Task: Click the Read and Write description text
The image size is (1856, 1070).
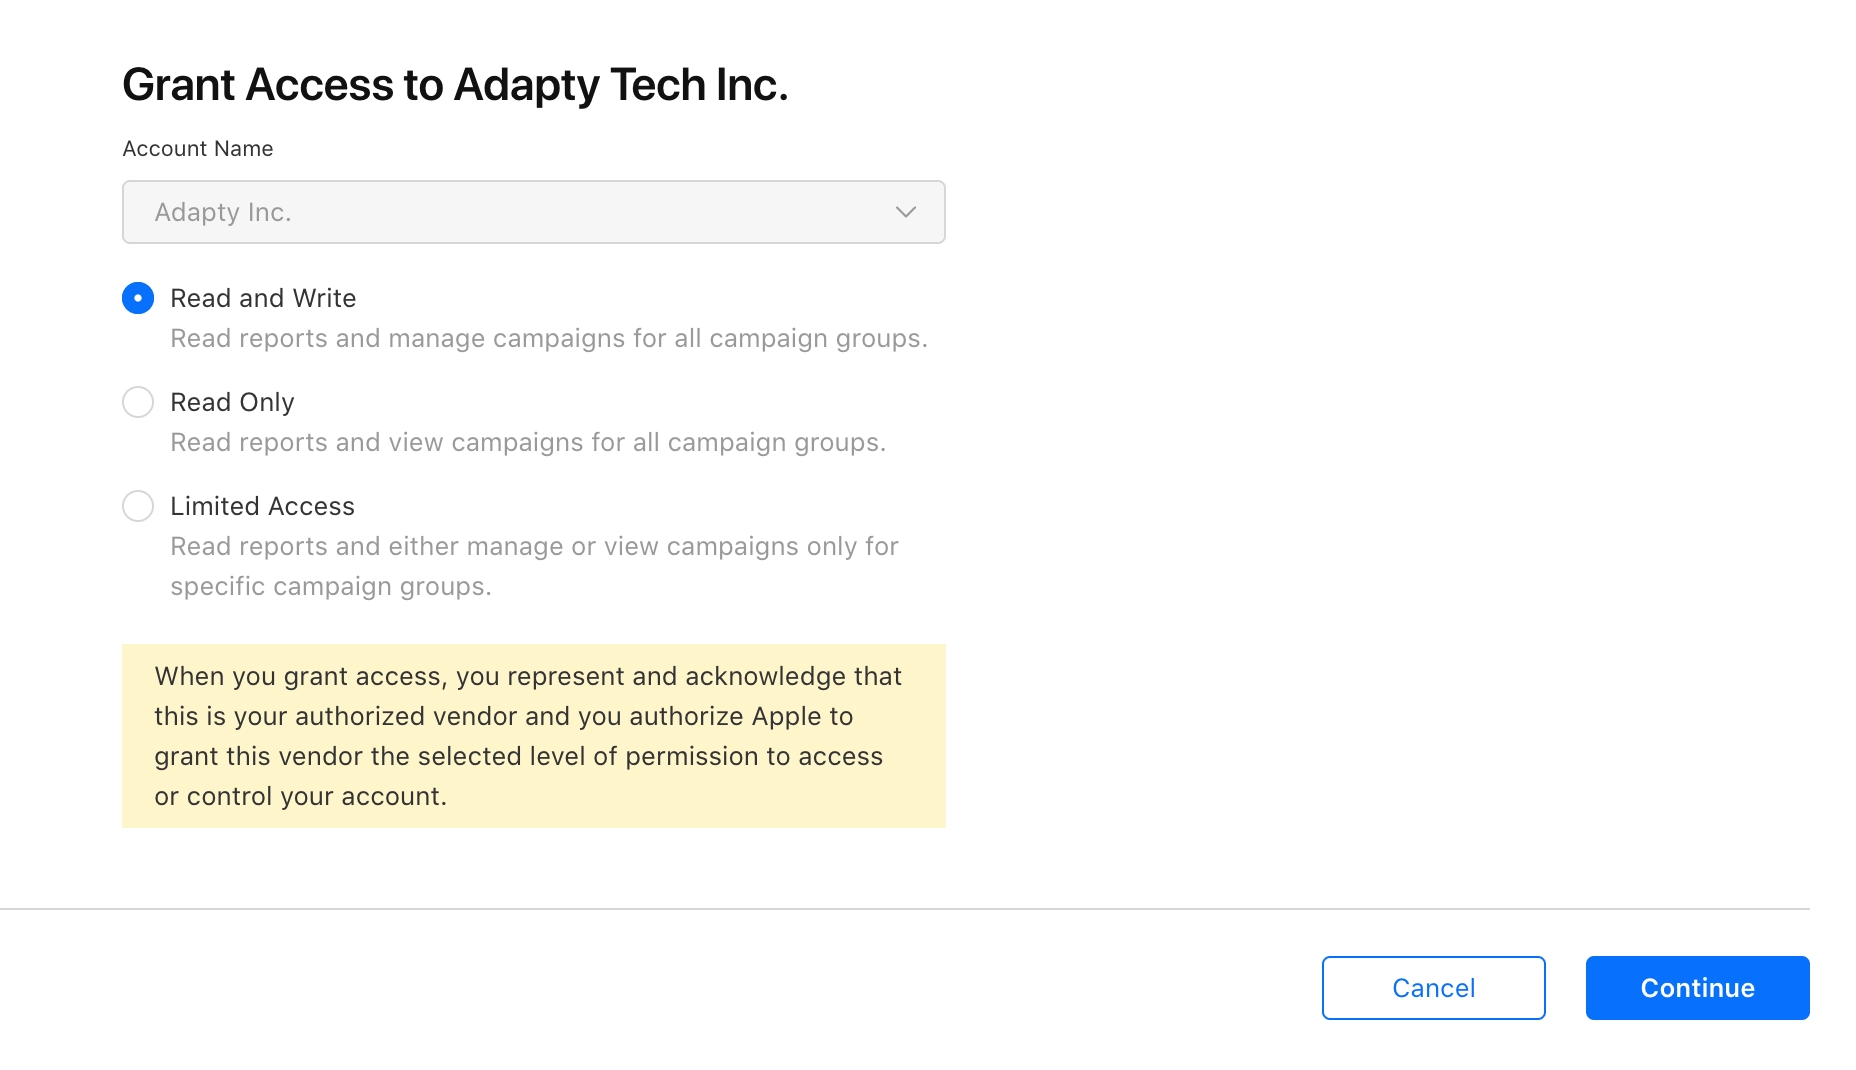Action: 549,338
